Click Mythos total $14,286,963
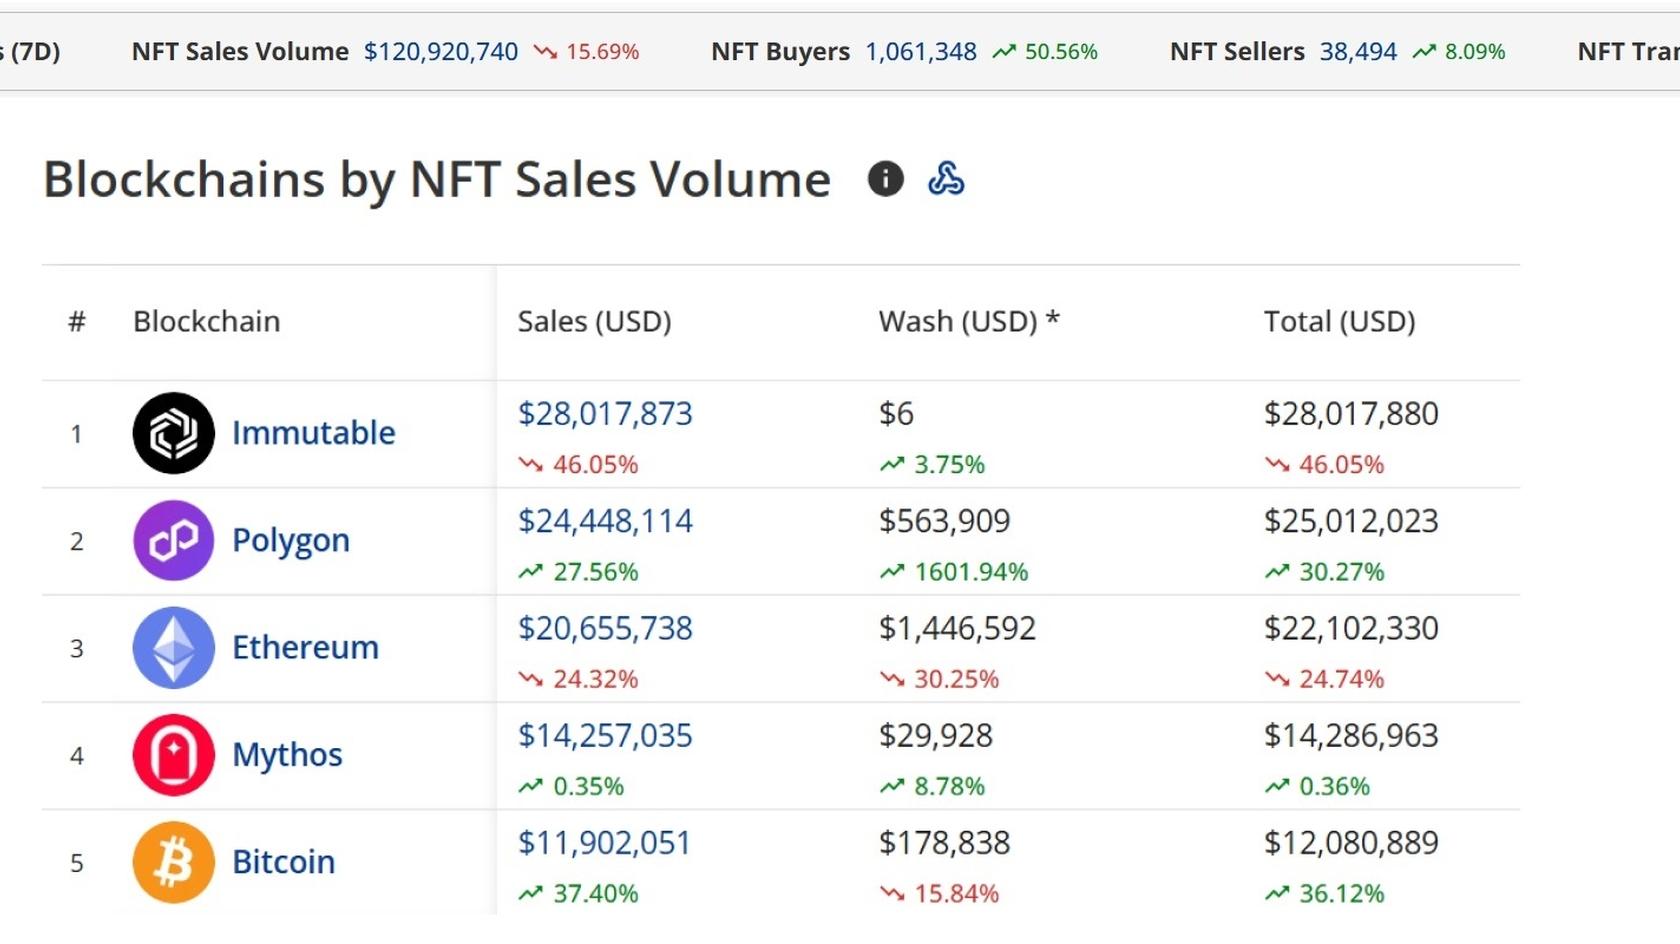 pos(1351,736)
